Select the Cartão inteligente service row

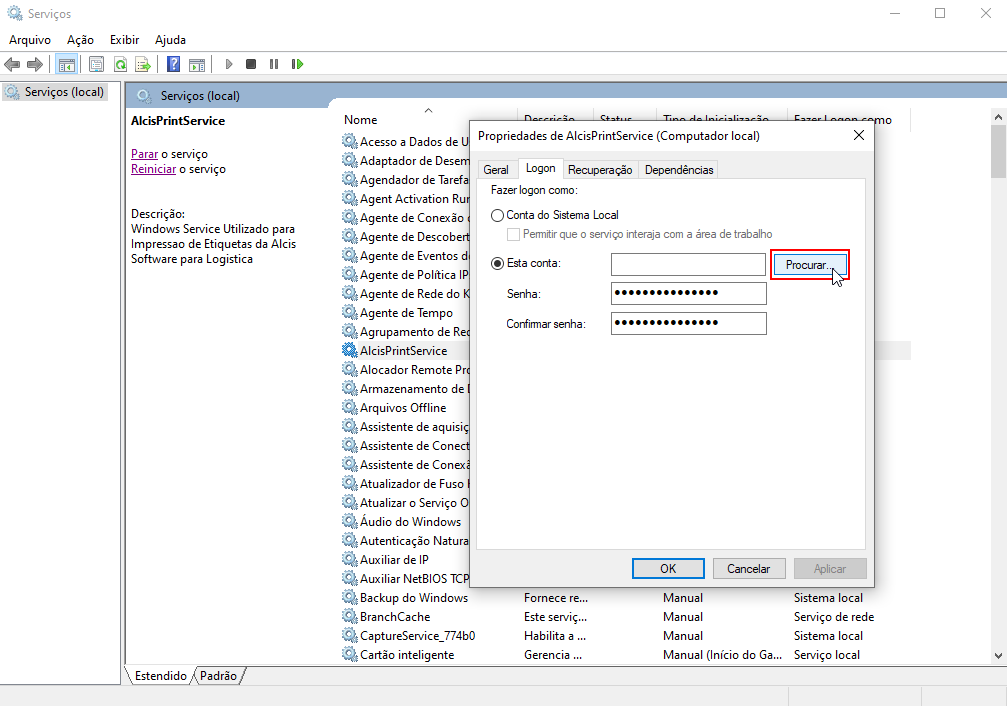click(x=626, y=654)
